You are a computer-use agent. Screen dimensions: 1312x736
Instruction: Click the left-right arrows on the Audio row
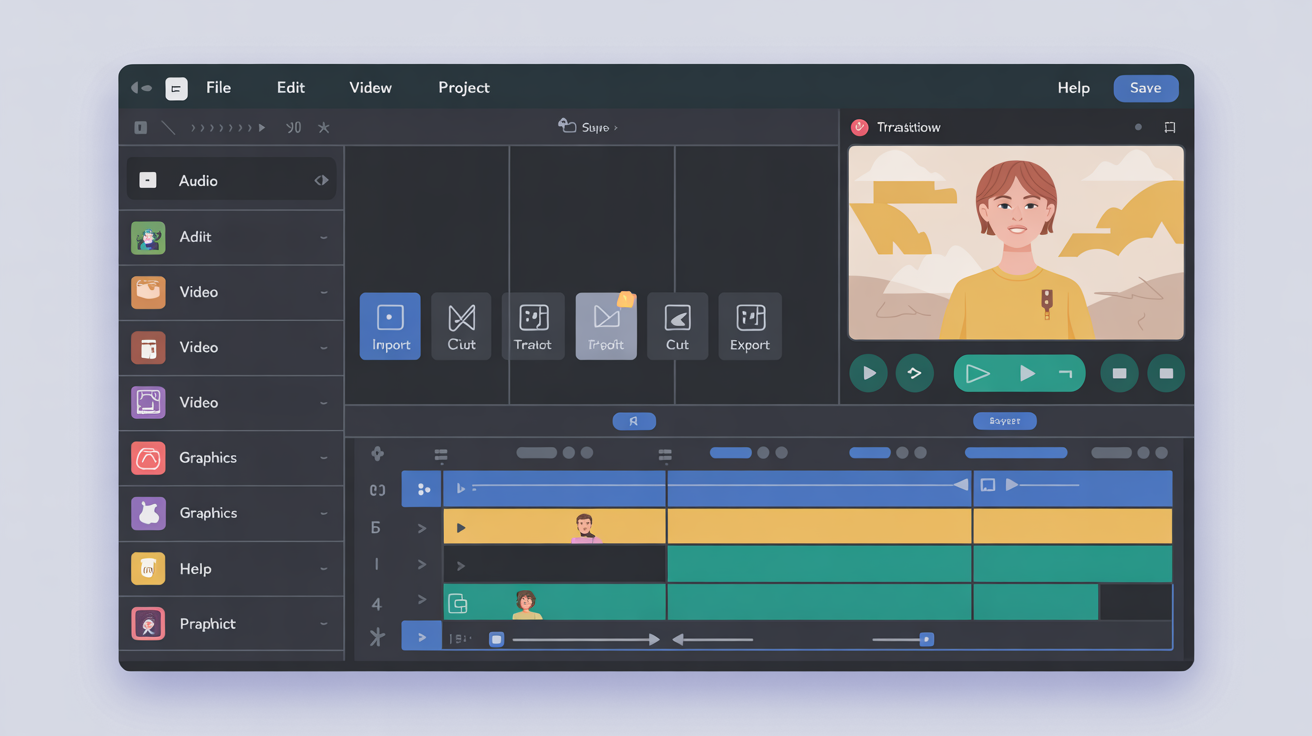tap(321, 180)
